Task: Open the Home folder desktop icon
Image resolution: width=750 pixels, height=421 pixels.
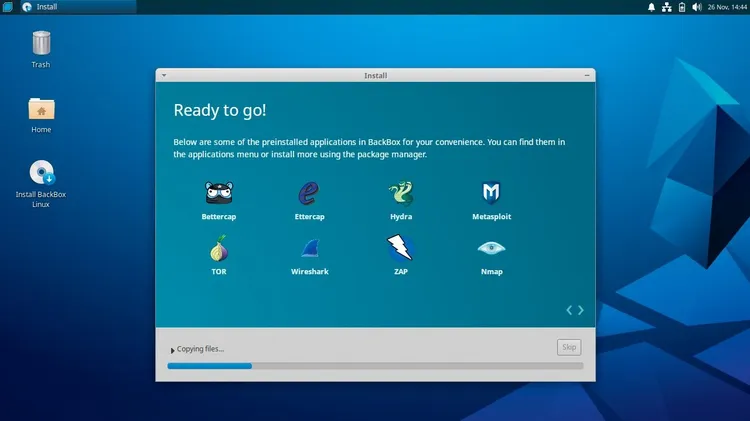Action: click(x=41, y=109)
